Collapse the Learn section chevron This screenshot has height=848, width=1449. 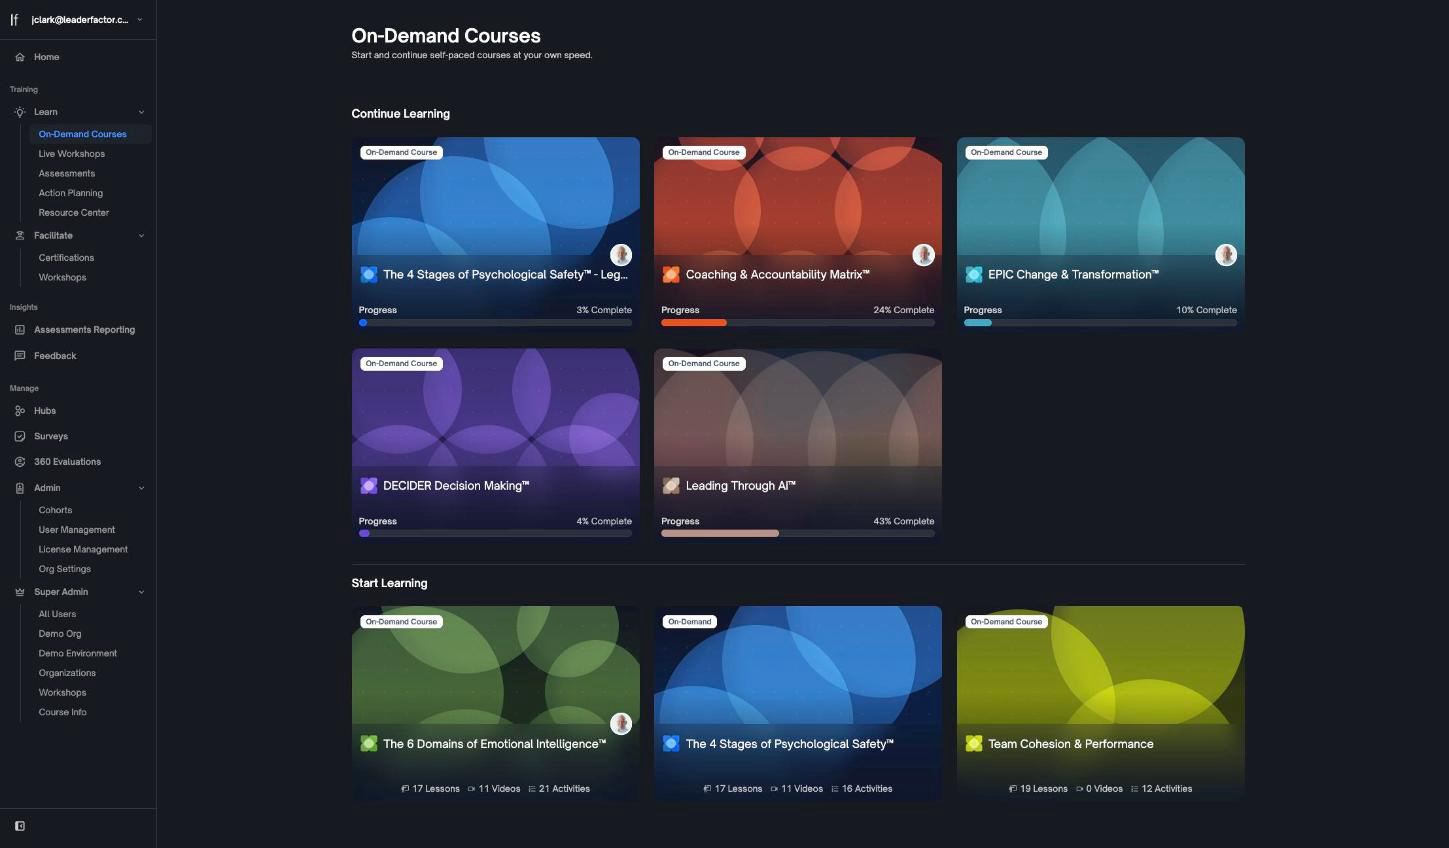click(141, 112)
